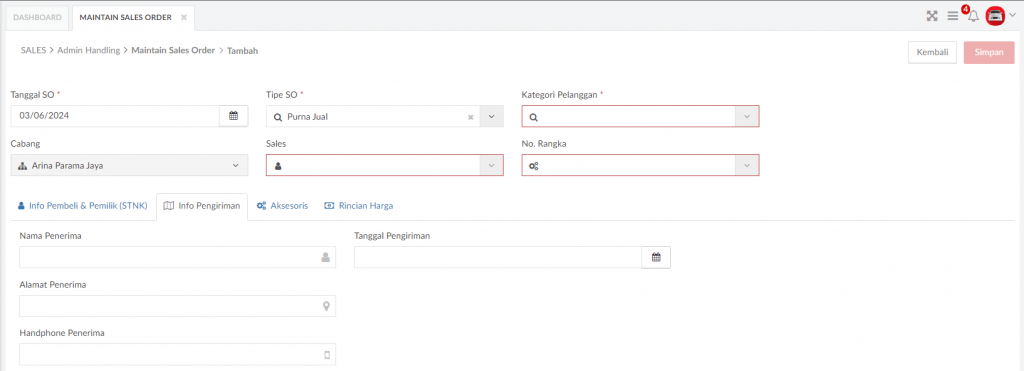Open the Kategori Pelanggan dropdown
Image resolution: width=1024 pixels, height=371 pixels.
(640, 116)
